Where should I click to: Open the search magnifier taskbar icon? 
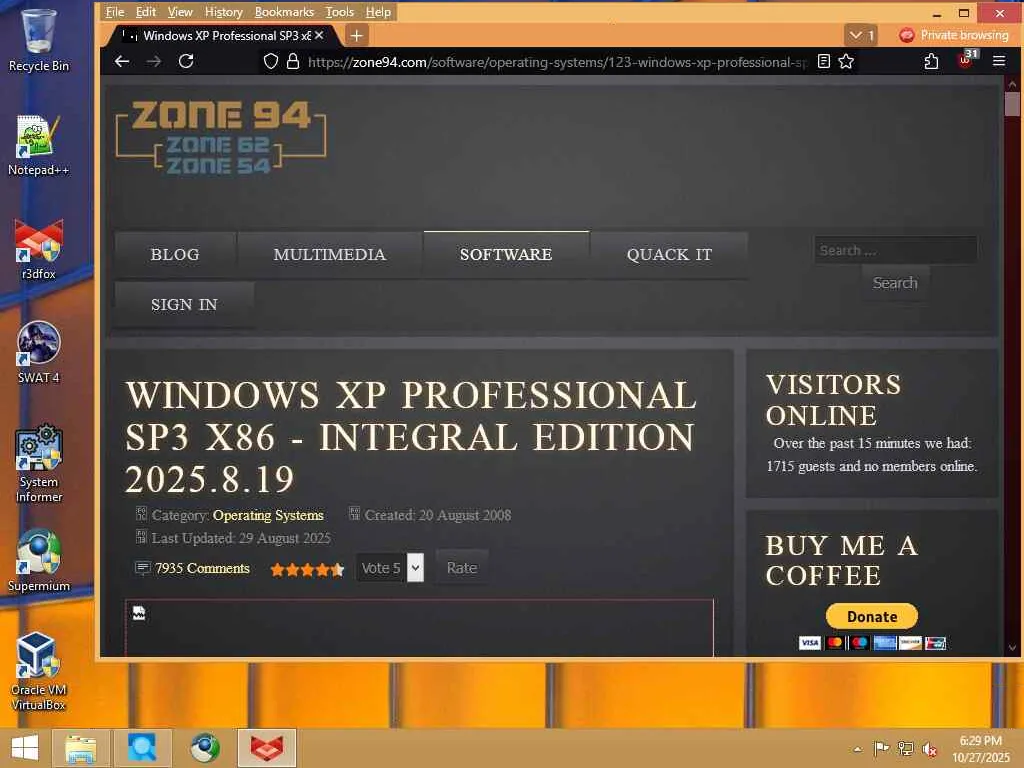click(x=142, y=748)
